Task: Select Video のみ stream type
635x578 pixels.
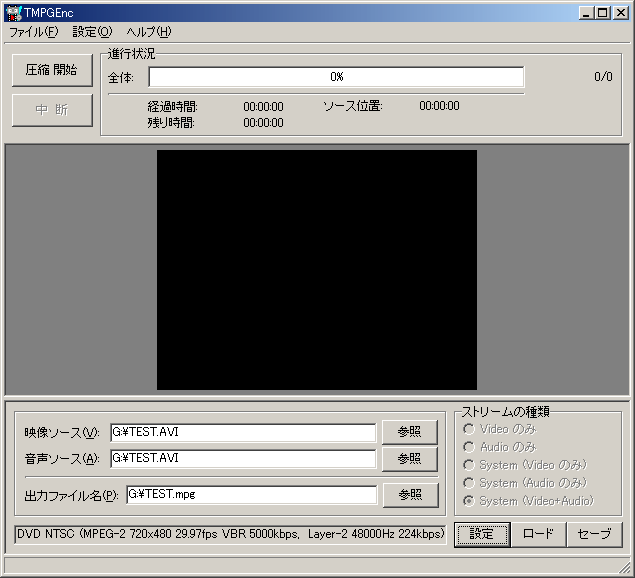Action: [x=499, y=429]
